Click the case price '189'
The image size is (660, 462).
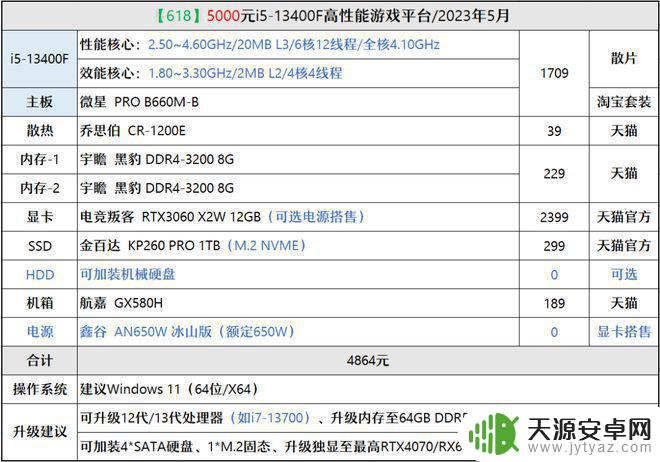[554, 303]
